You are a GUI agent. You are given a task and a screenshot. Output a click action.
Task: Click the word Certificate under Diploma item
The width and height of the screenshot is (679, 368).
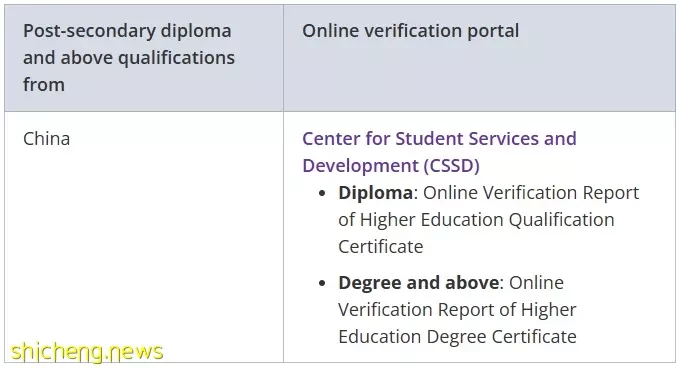[381, 247]
